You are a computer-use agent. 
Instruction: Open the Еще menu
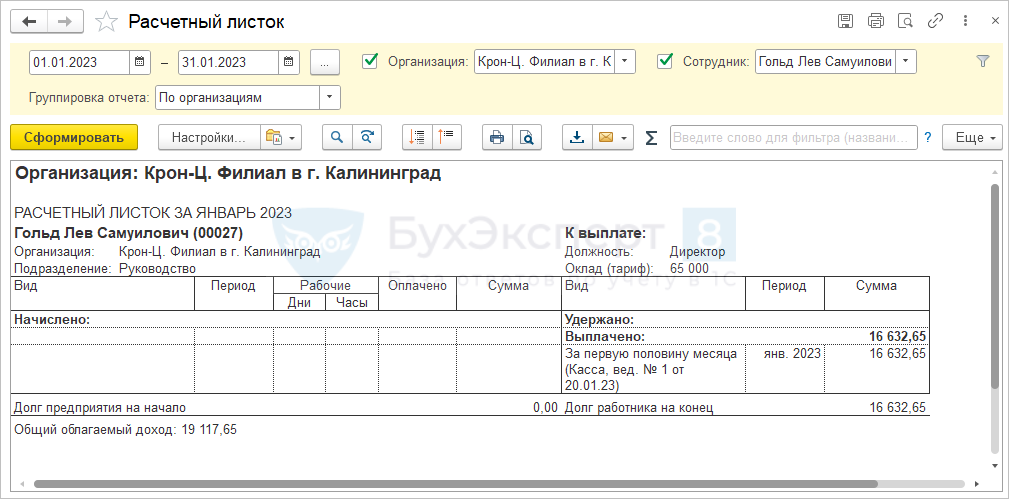tap(972, 138)
